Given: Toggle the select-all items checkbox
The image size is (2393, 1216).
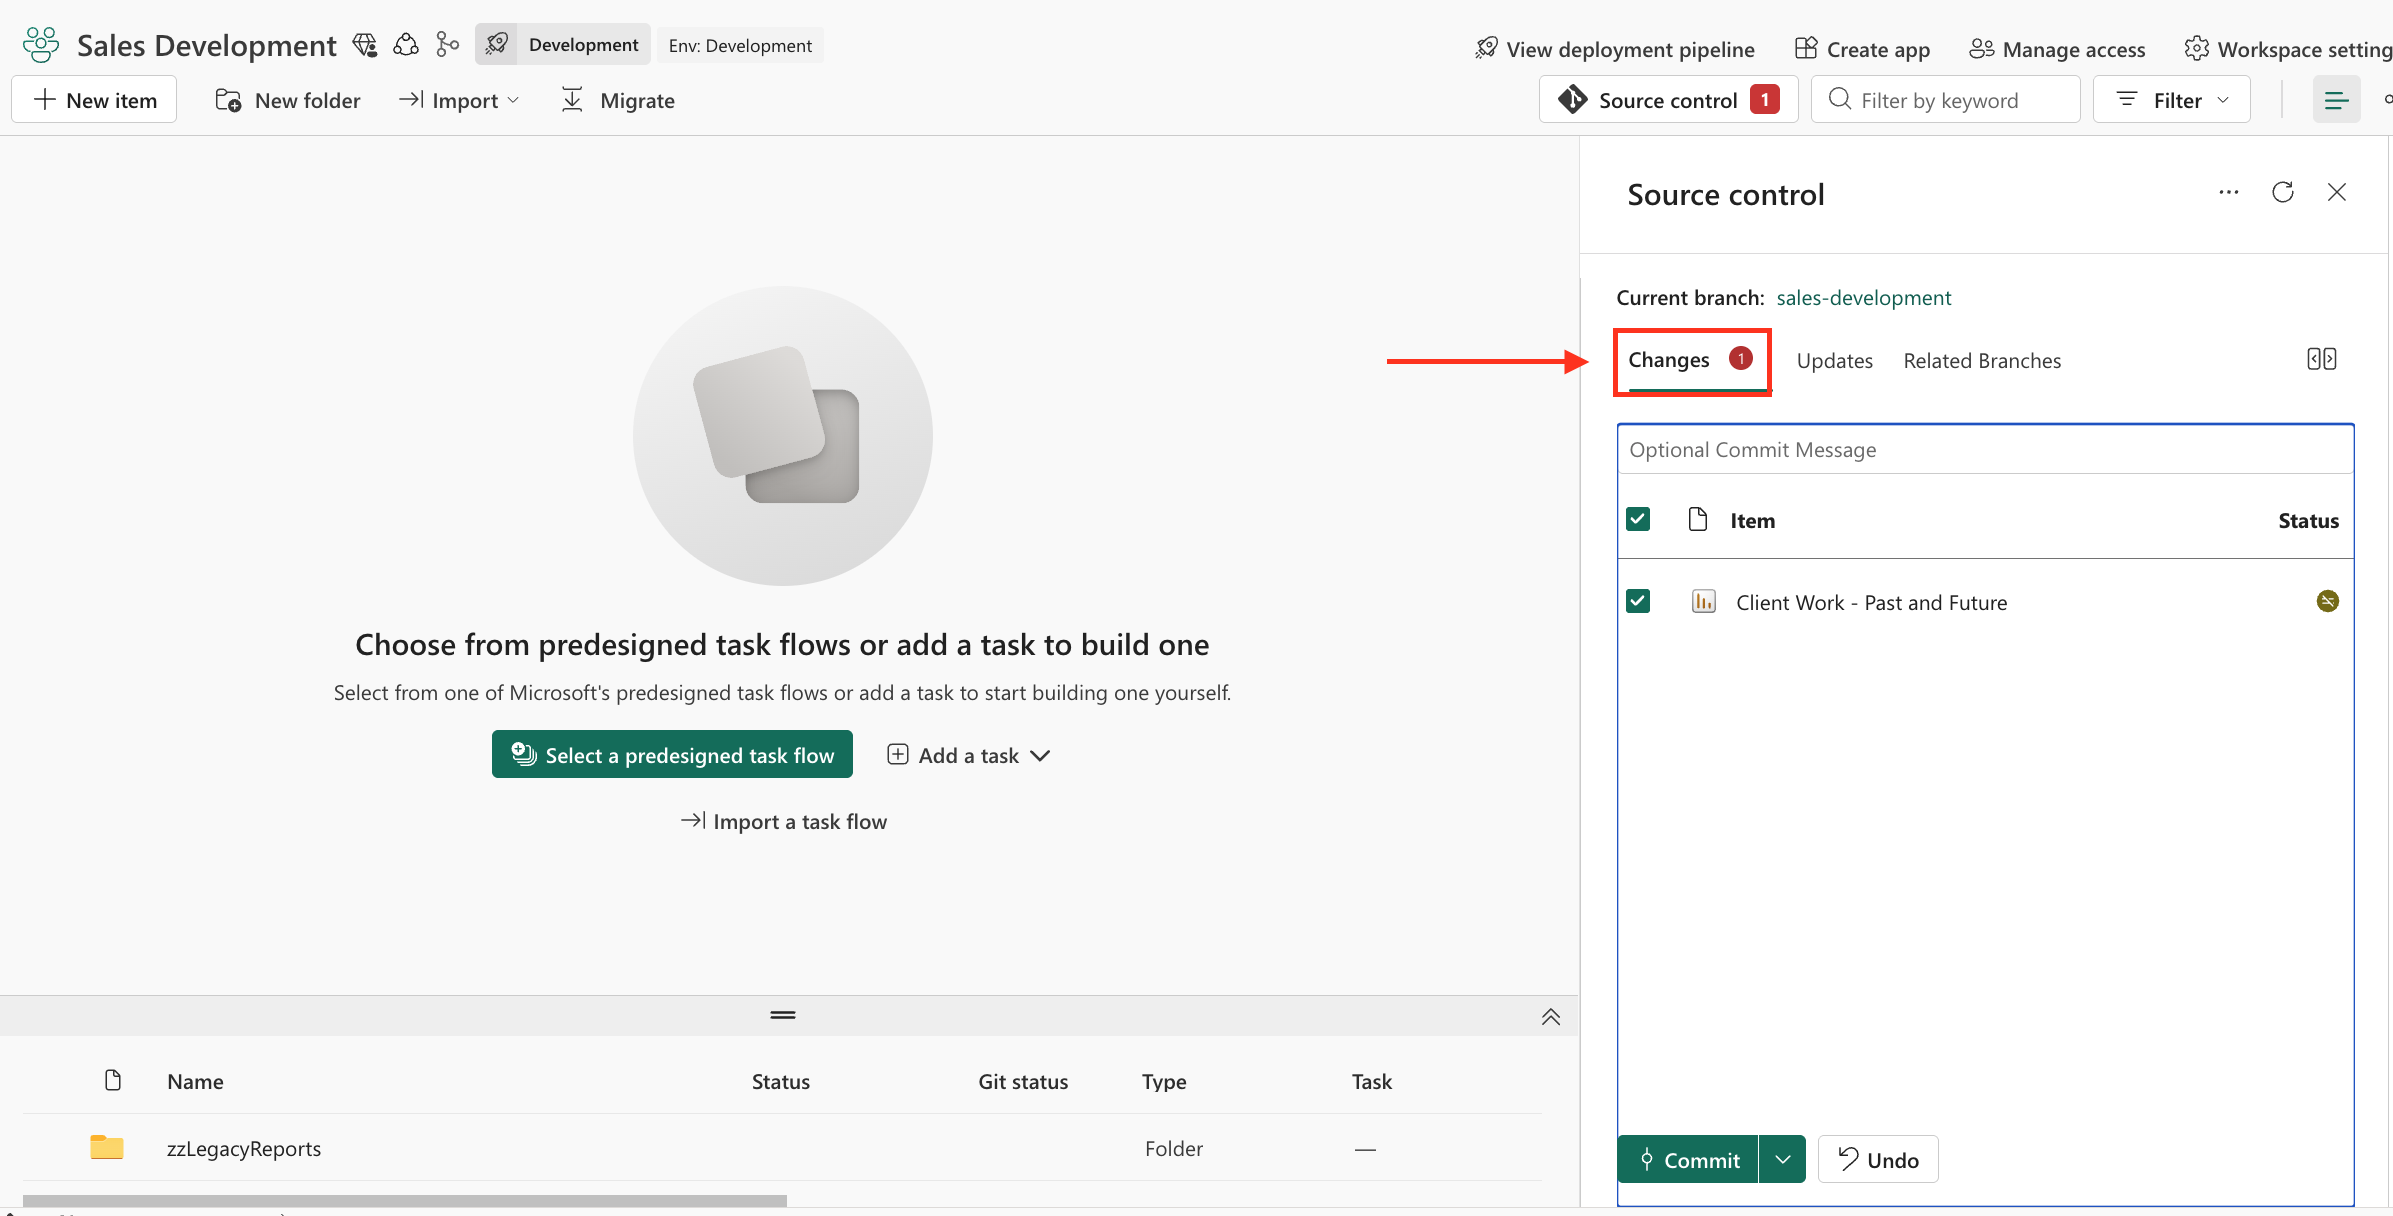Looking at the screenshot, I should pyautogui.click(x=1638, y=519).
